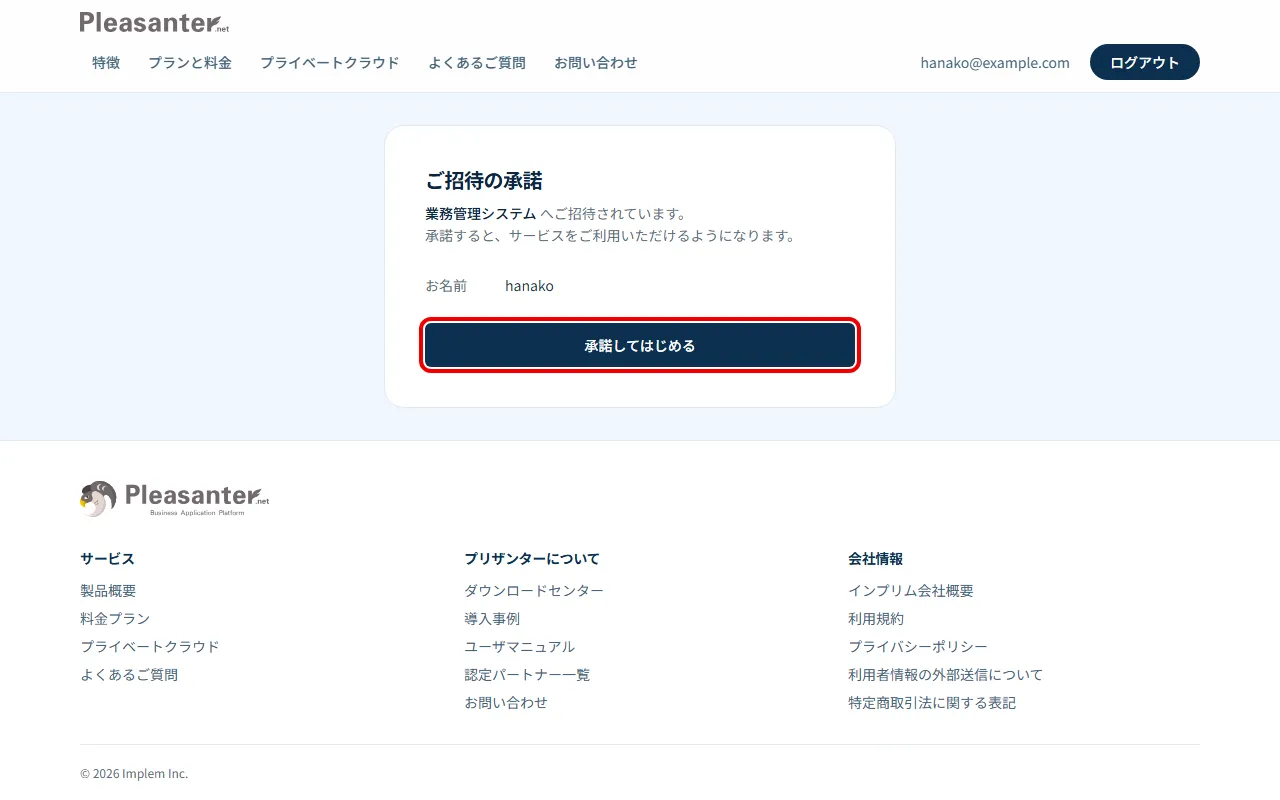
Task: Open the プライバシーポリシー link
Action: tap(918, 647)
